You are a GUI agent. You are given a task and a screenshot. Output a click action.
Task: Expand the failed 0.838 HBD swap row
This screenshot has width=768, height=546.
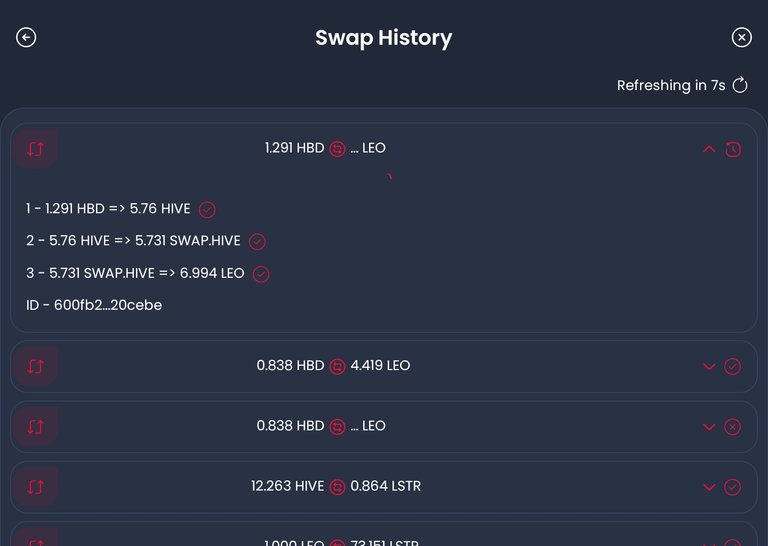click(x=709, y=426)
